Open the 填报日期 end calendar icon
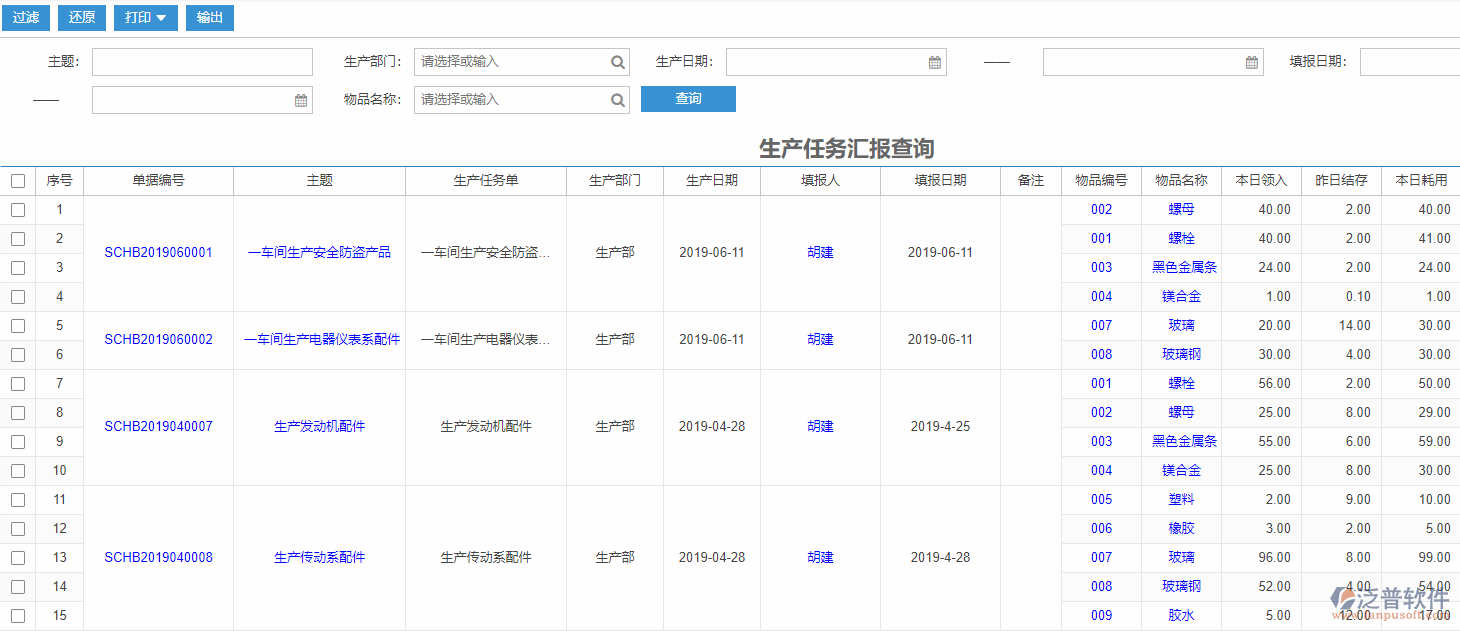1460x631 pixels. point(300,99)
